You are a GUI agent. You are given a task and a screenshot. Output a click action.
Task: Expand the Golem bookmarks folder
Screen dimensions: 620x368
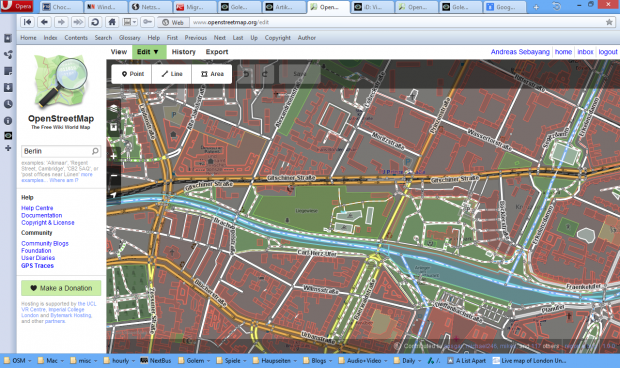tap(194, 360)
